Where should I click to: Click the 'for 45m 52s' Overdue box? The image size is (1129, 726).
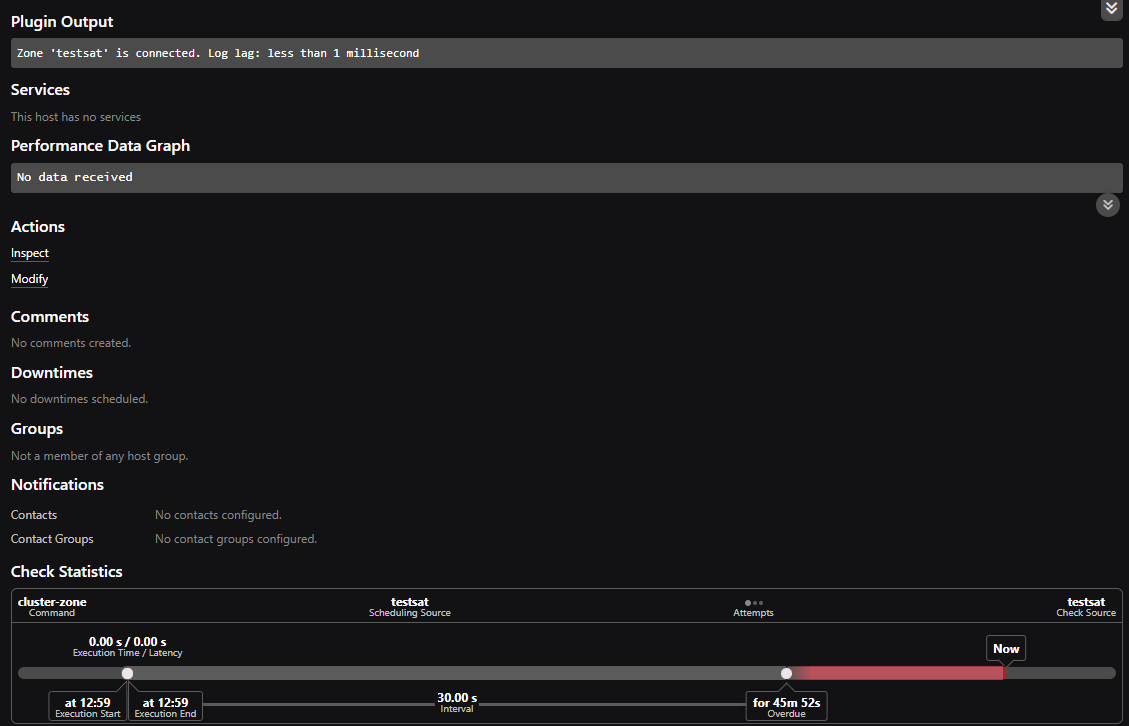tap(786, 706)
